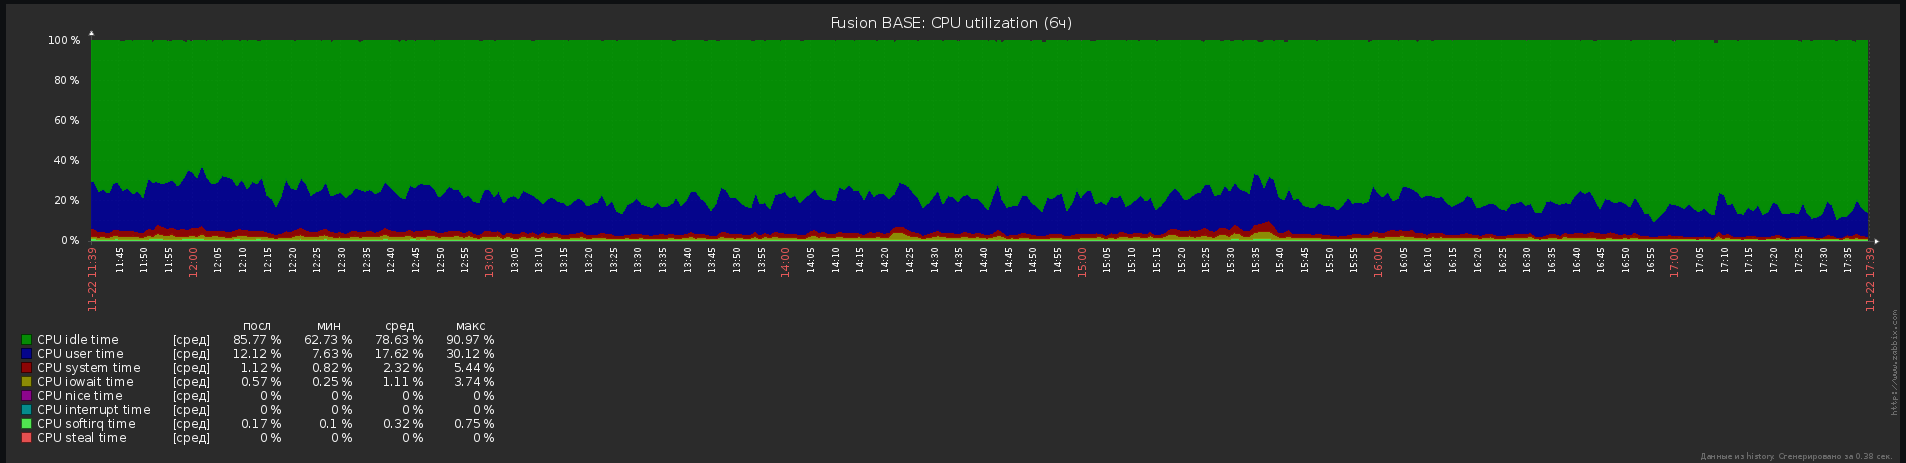This screenshot has width=1906, height=463.
Task: Click user time last value '12.12 %'
Action: tap(257, 354)
